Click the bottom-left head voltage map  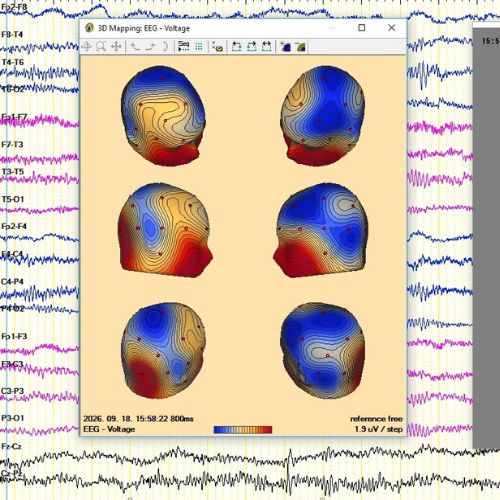(x=163, y=351)
